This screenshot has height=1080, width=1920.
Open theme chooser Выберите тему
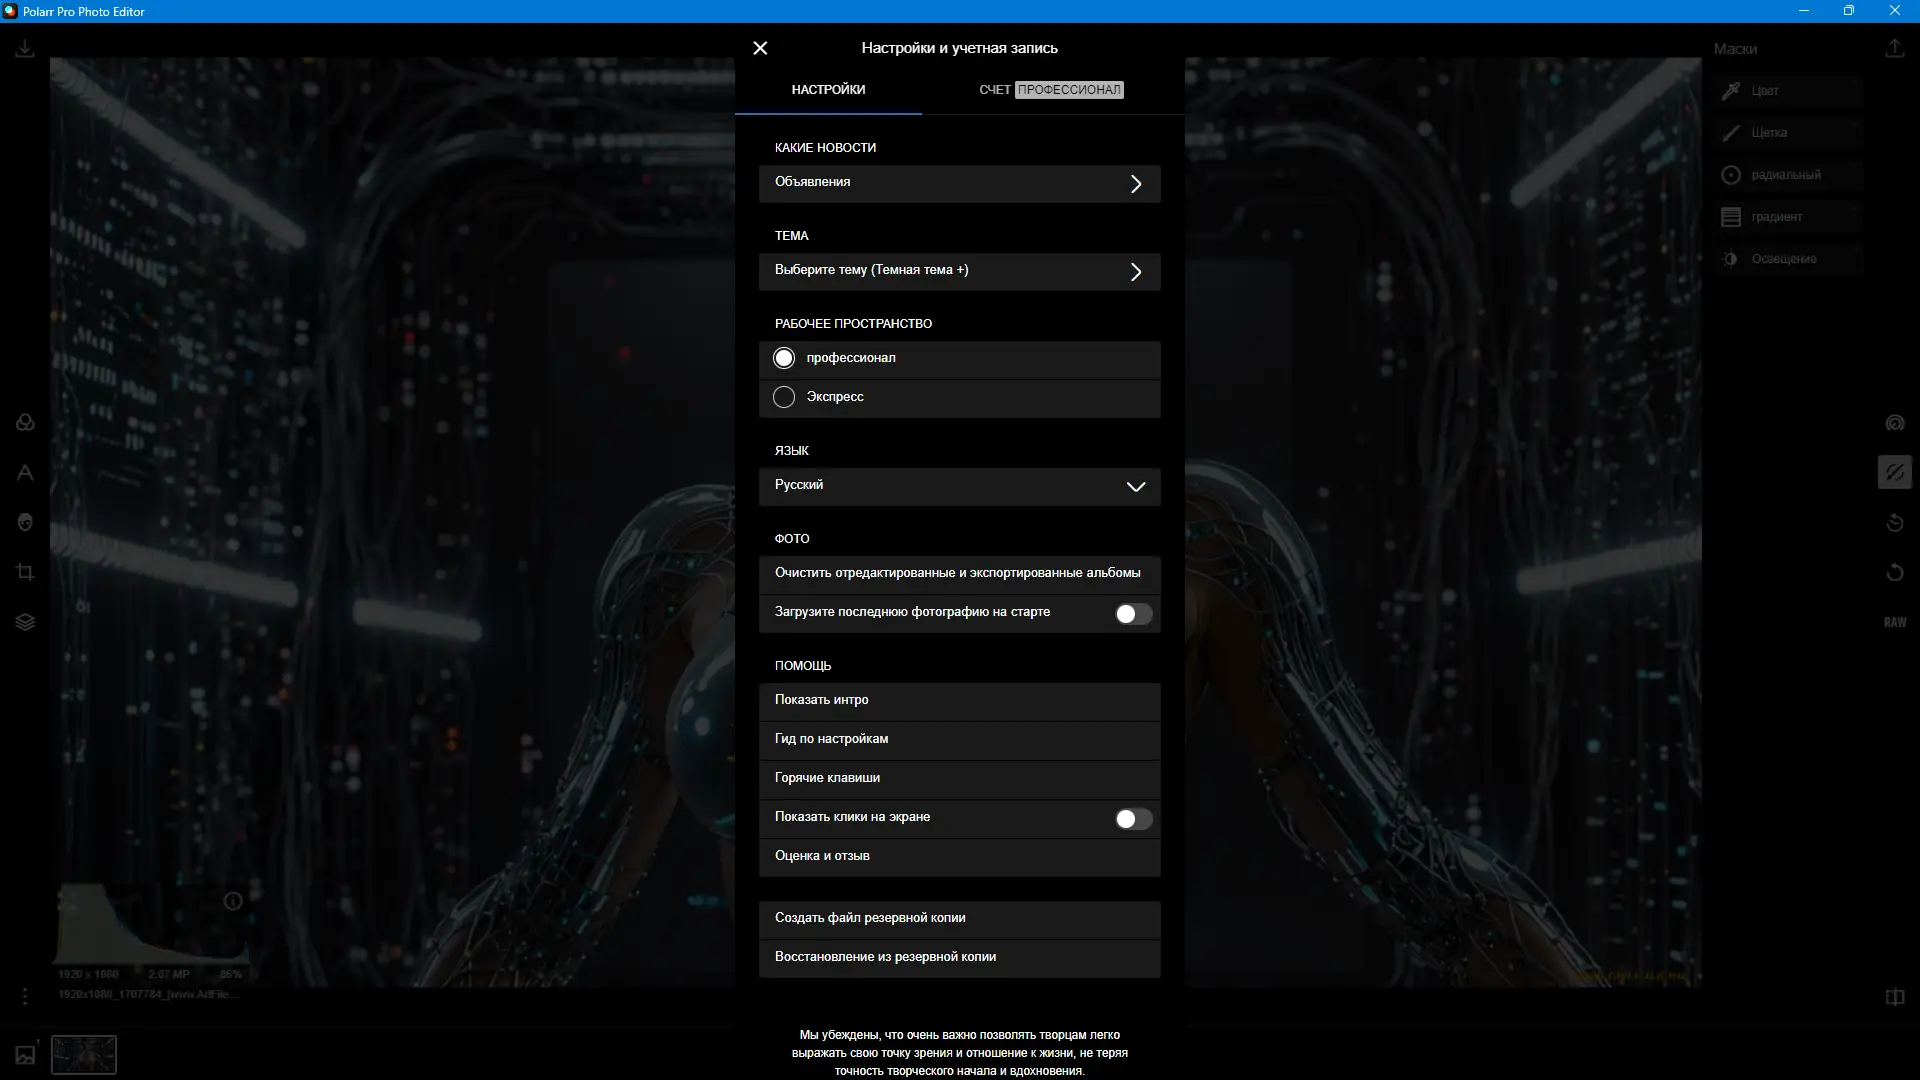pos(959,271)
